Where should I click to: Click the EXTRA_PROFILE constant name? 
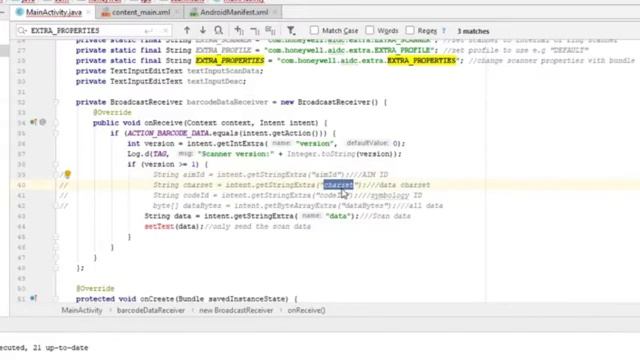click(223, 50)
